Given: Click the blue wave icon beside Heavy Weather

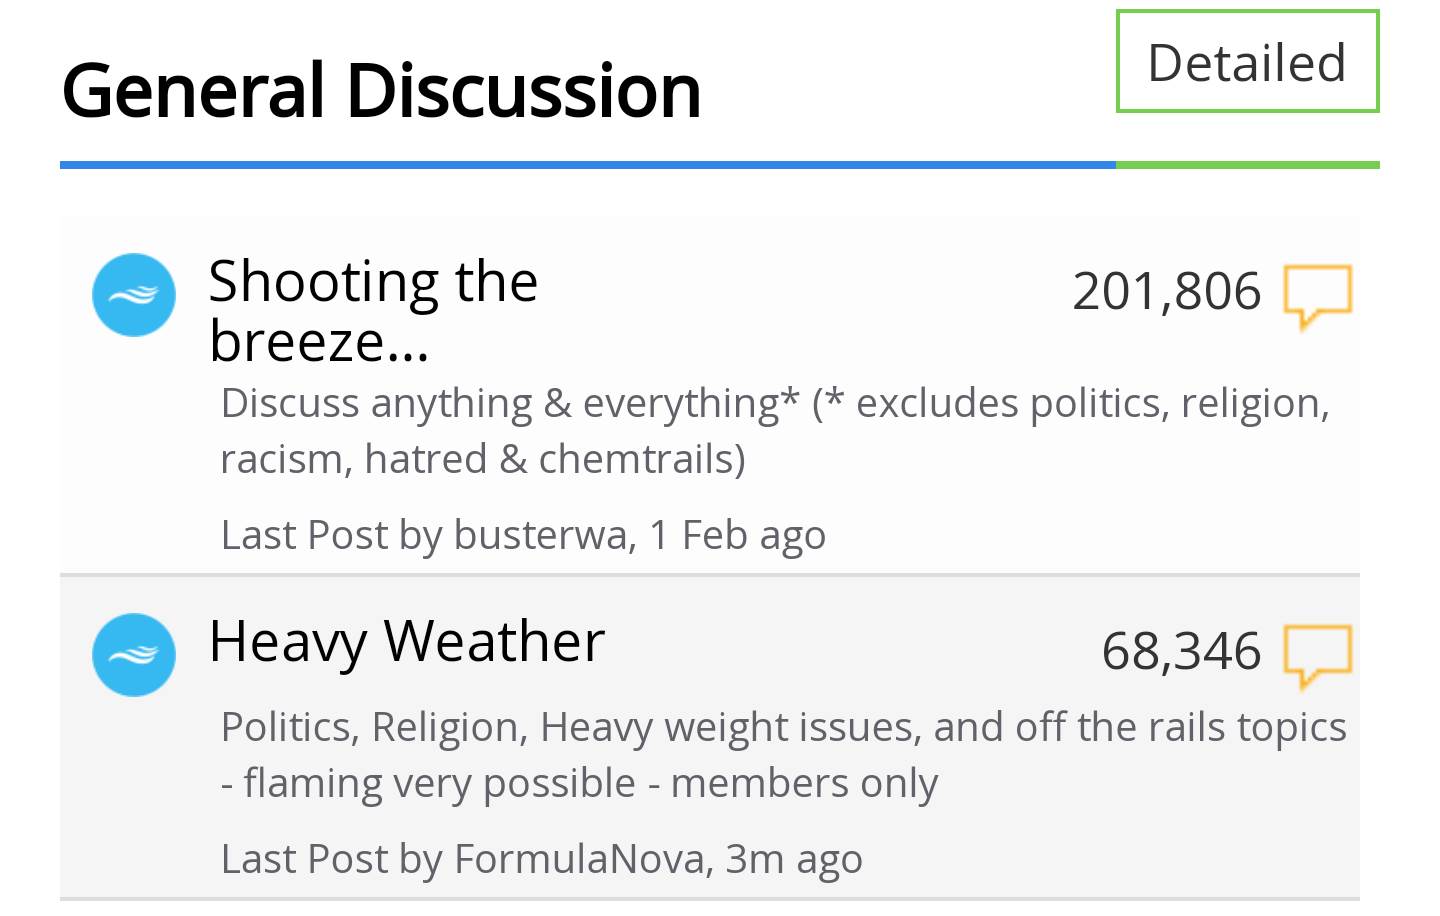Looking at the screenshot, I should point(134,655).
